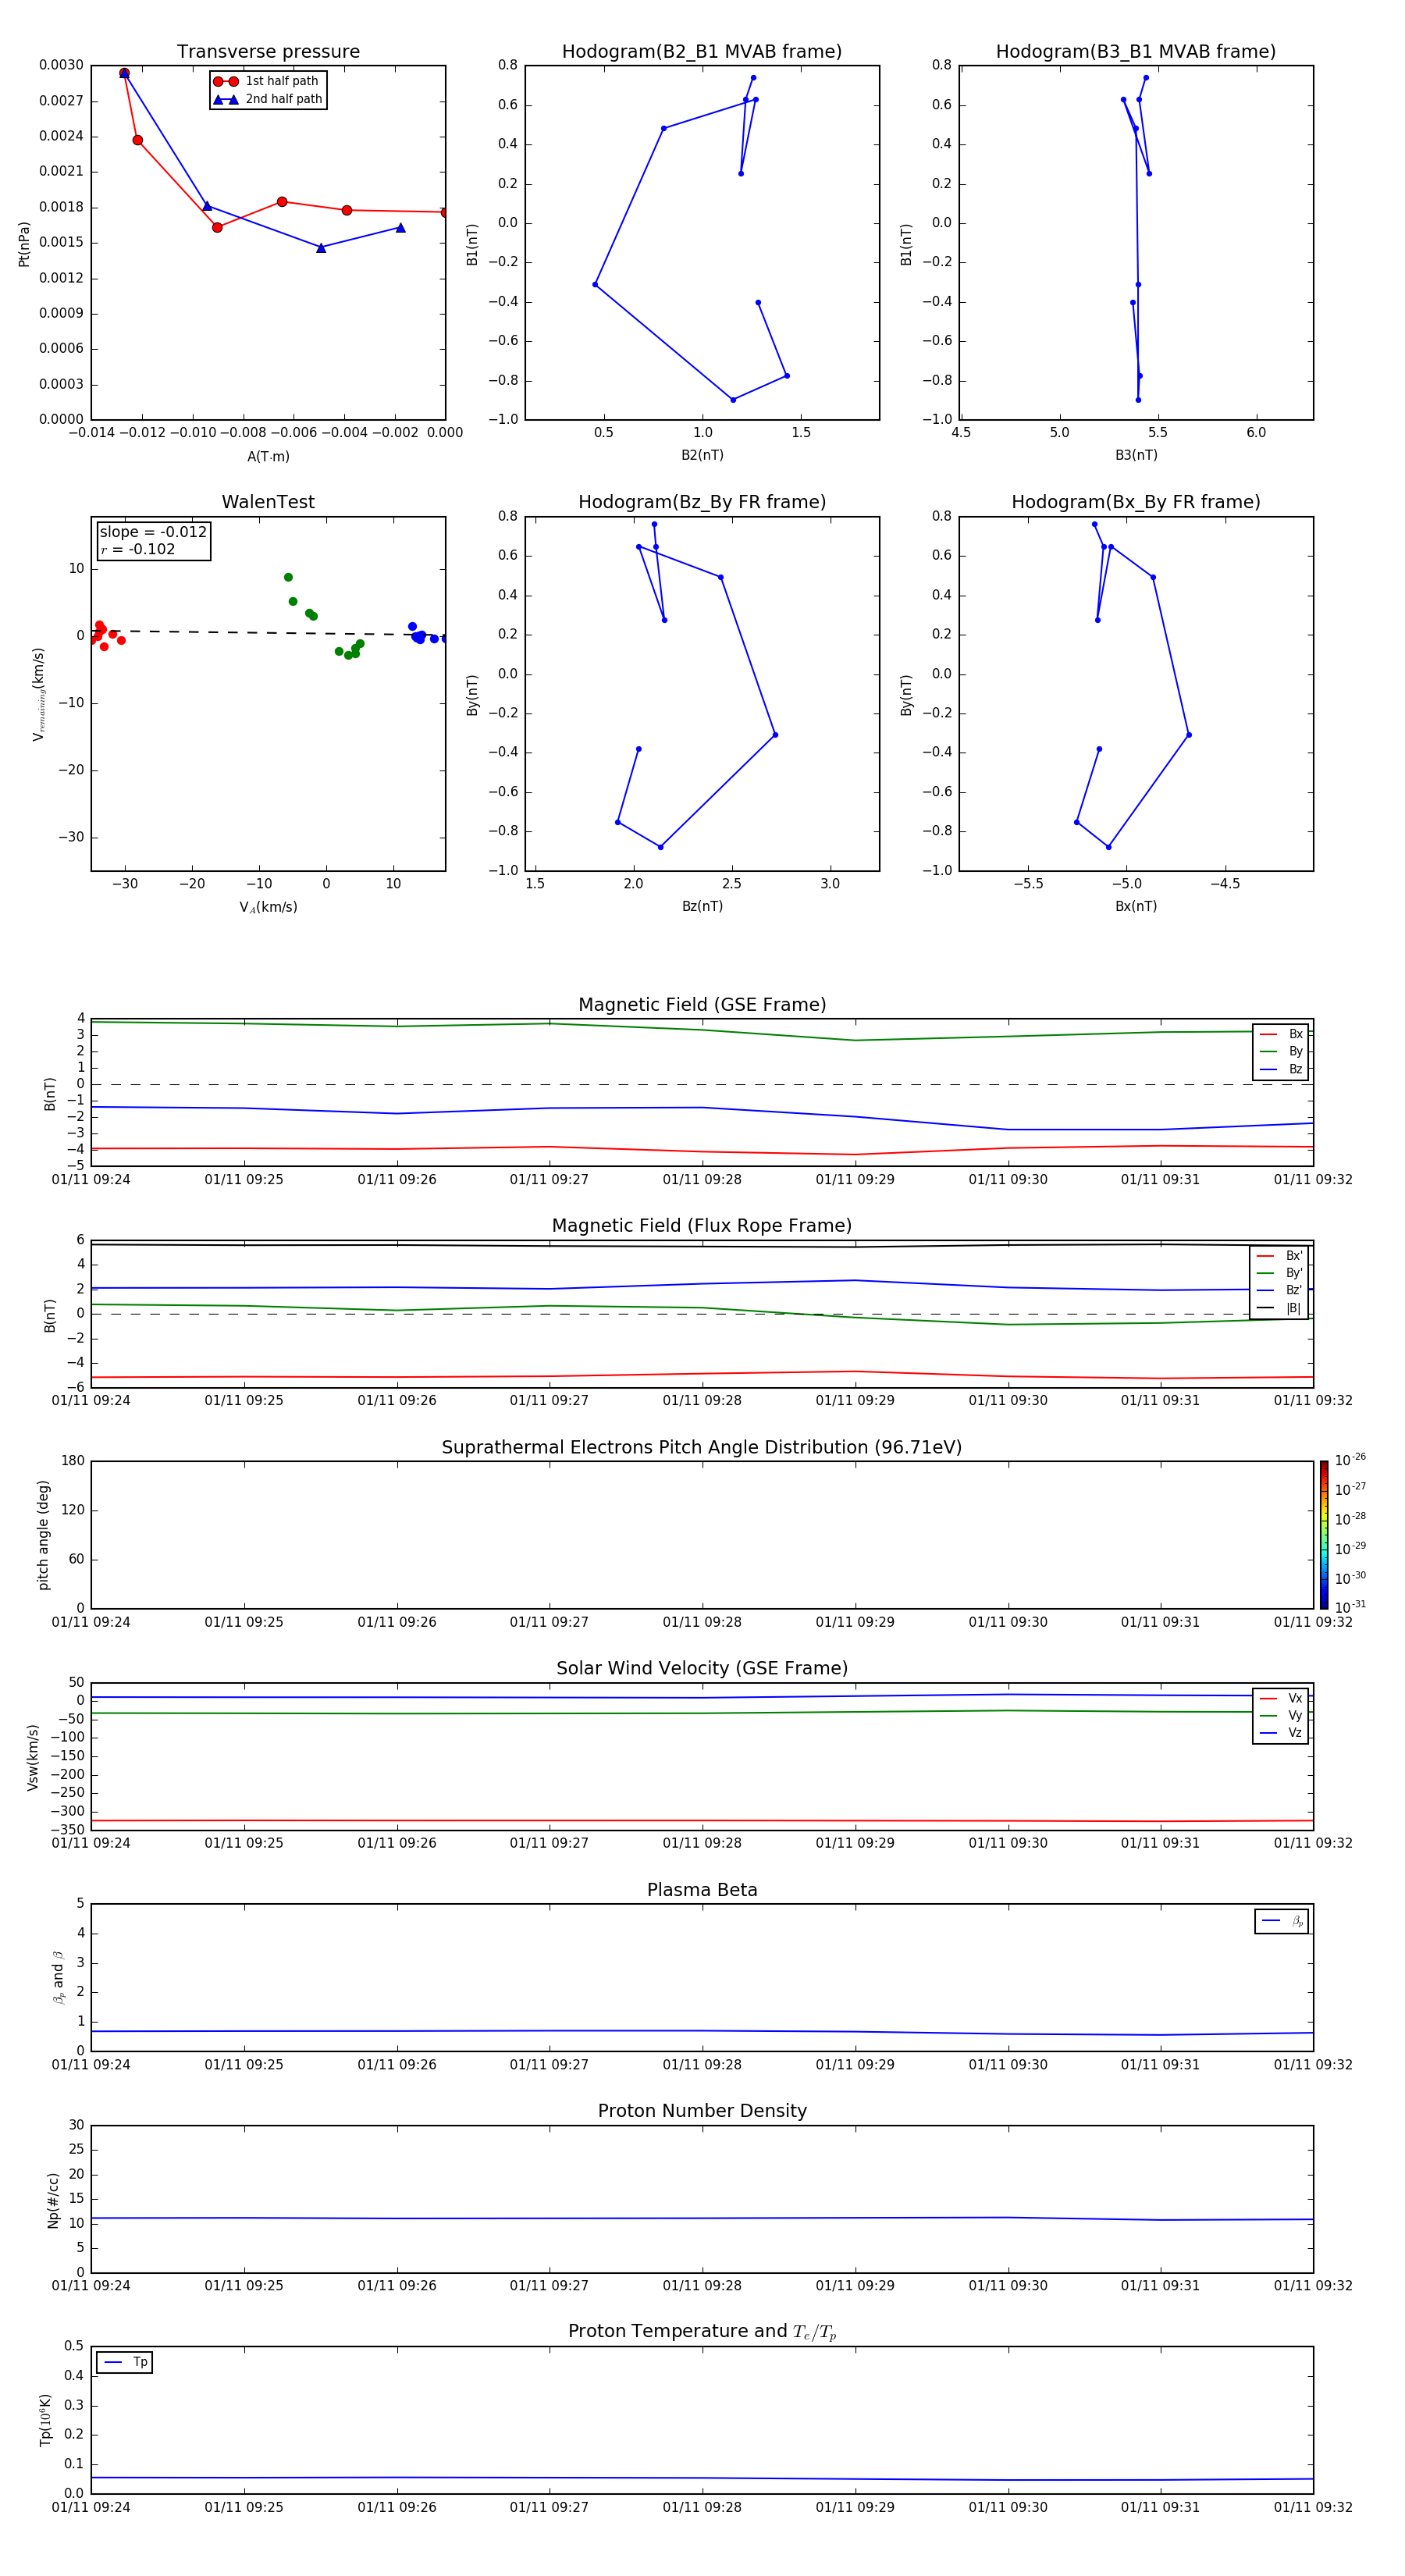Click the "Transverse pressure" plot title
The image size is (1405, 2576).
268,51
